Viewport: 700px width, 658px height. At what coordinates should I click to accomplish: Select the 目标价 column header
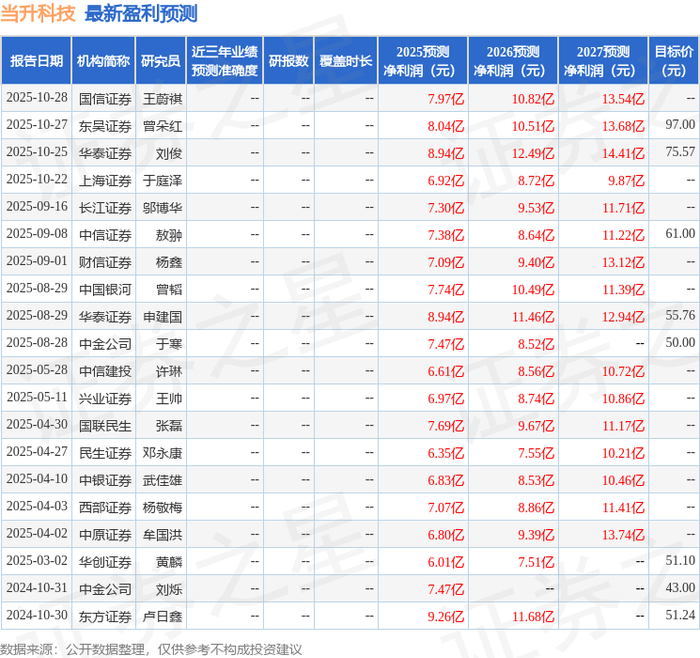(x=674, y=61)
